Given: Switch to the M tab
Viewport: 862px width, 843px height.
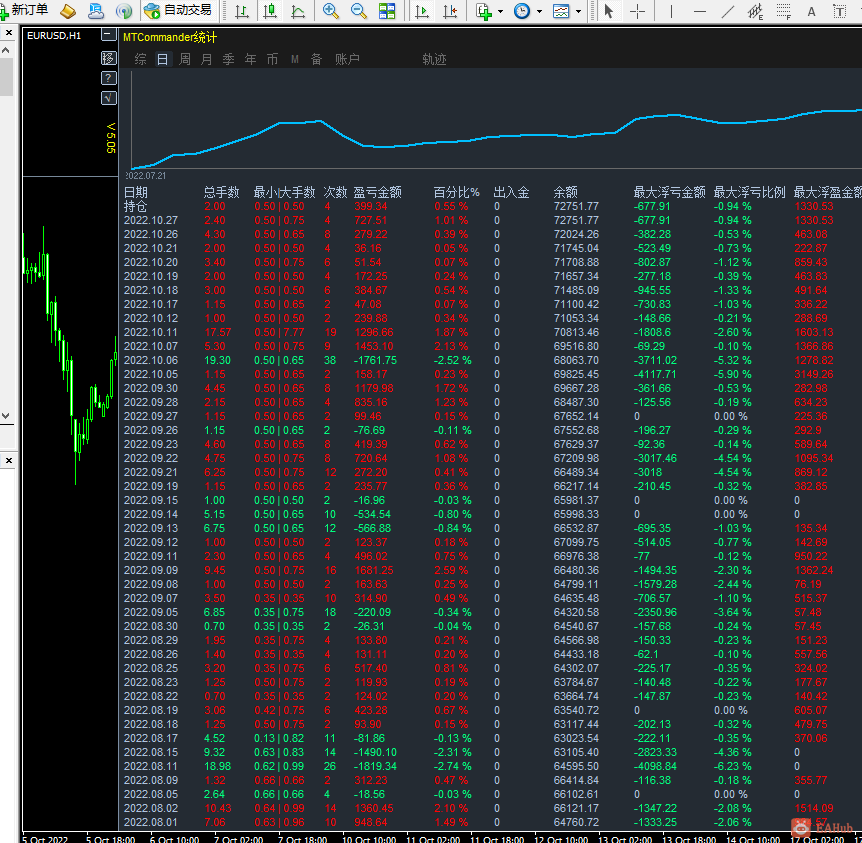Looking at the screenshot, I should pos(295,59).
